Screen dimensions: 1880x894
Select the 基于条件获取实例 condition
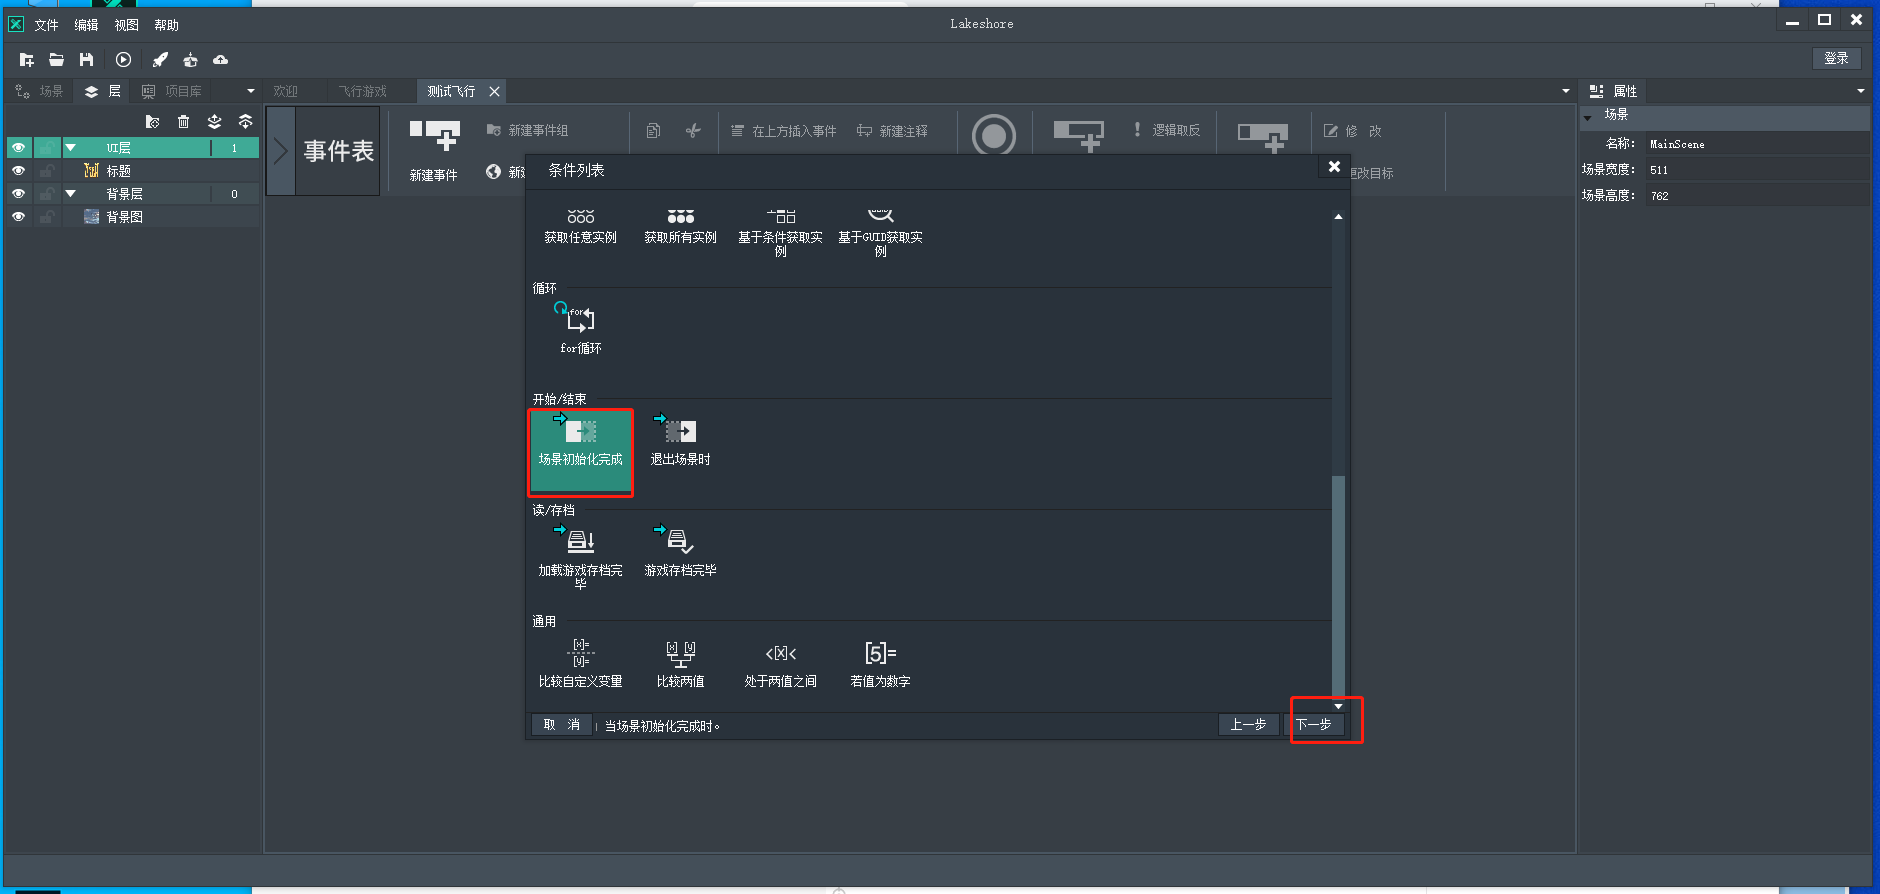(x=781, y=232)
